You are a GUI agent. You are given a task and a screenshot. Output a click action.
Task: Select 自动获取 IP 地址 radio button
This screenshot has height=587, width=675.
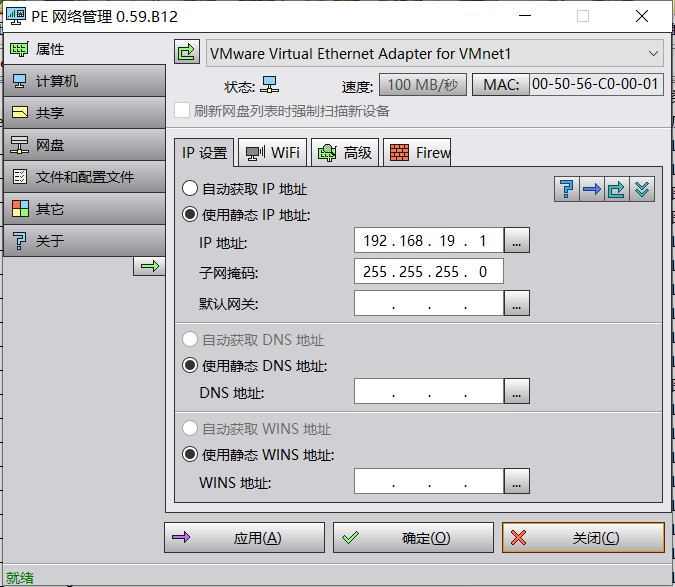190,188
